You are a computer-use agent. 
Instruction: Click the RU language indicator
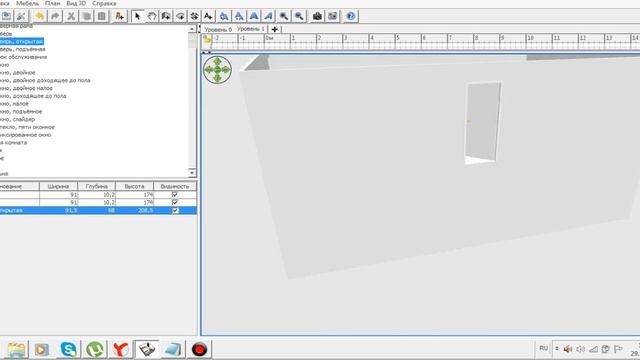tap(543, 348)
